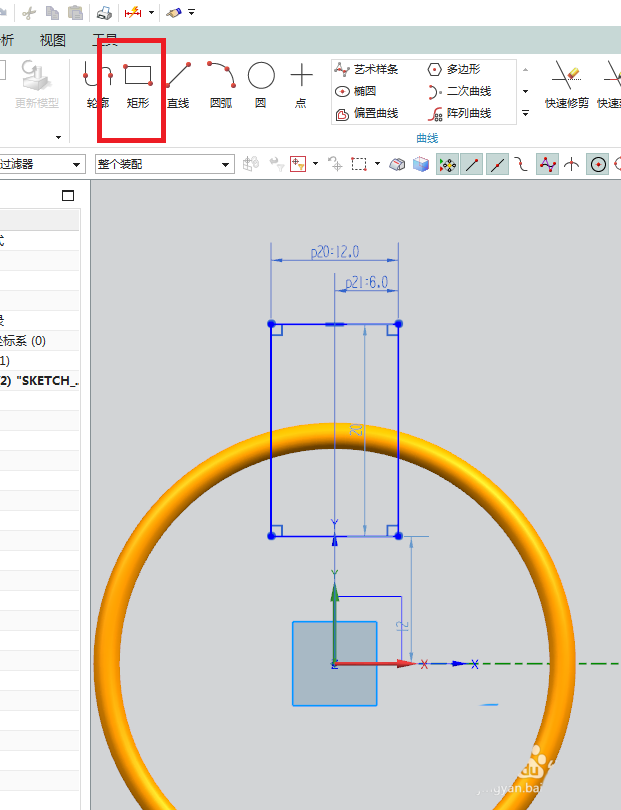Select the 直线 line tool

[x=178, y=86]
